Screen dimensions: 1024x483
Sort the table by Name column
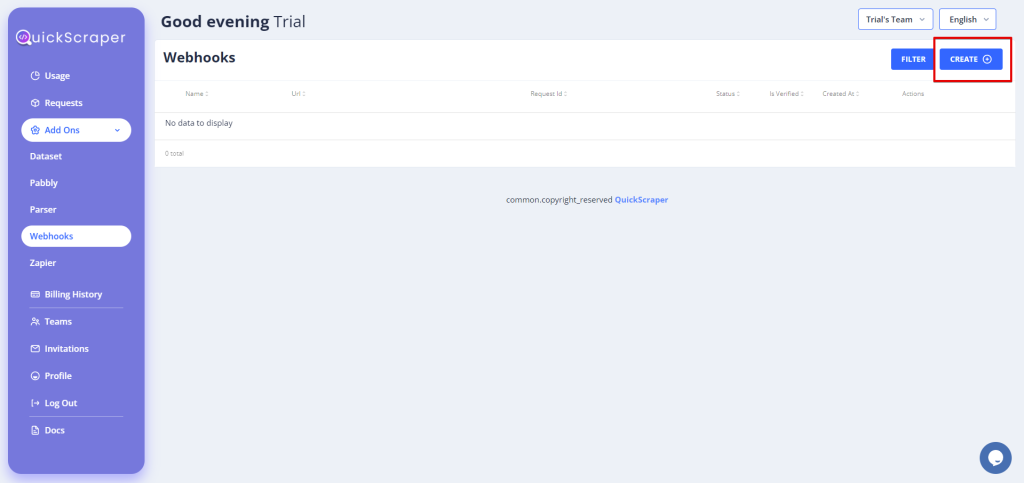[x=196, y=94]
